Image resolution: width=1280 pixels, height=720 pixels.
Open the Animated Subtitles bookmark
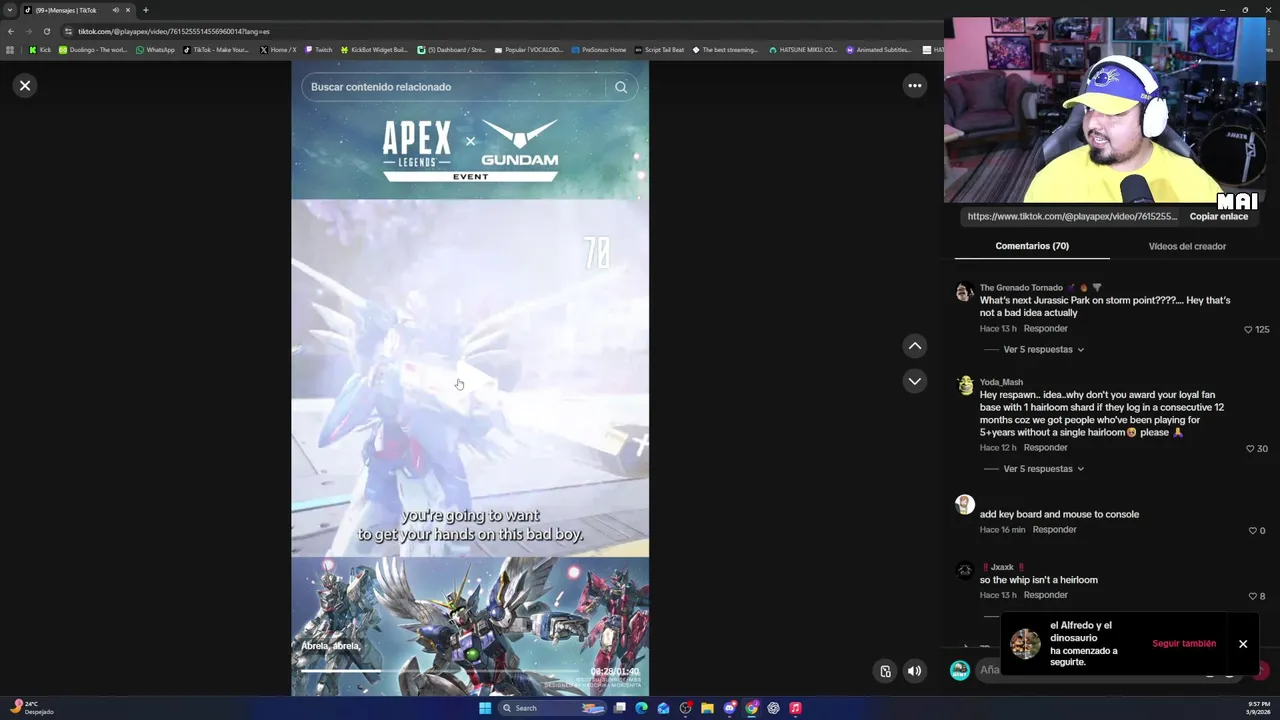(x=879, y=49)
